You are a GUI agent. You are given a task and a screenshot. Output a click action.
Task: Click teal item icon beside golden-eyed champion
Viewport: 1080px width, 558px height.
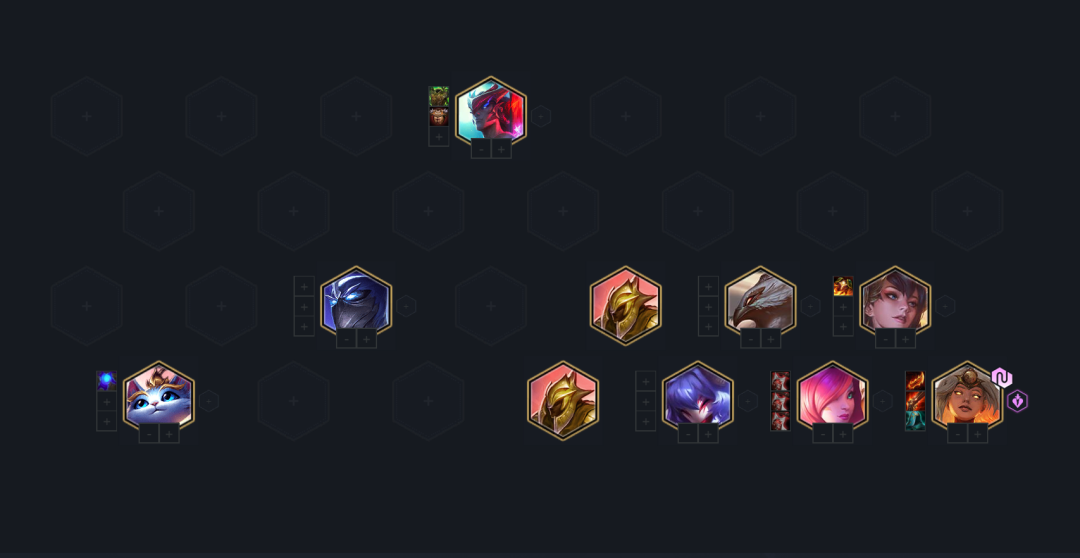915,420
